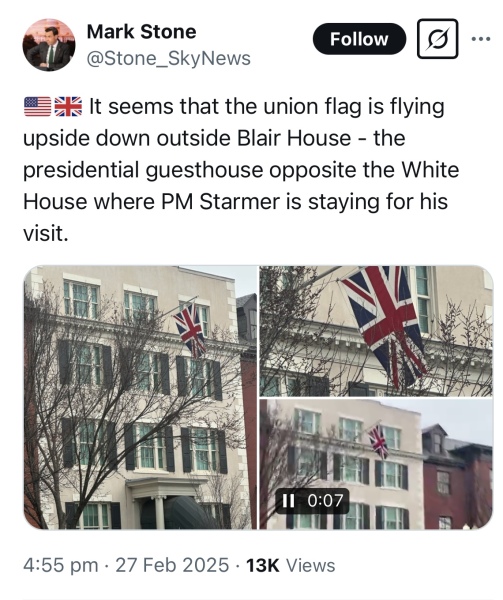Image resolution: width=503 pixels, height=600 pixels.
Task: Click the union flag in the left photo
Action: click(x=190, y=330)
